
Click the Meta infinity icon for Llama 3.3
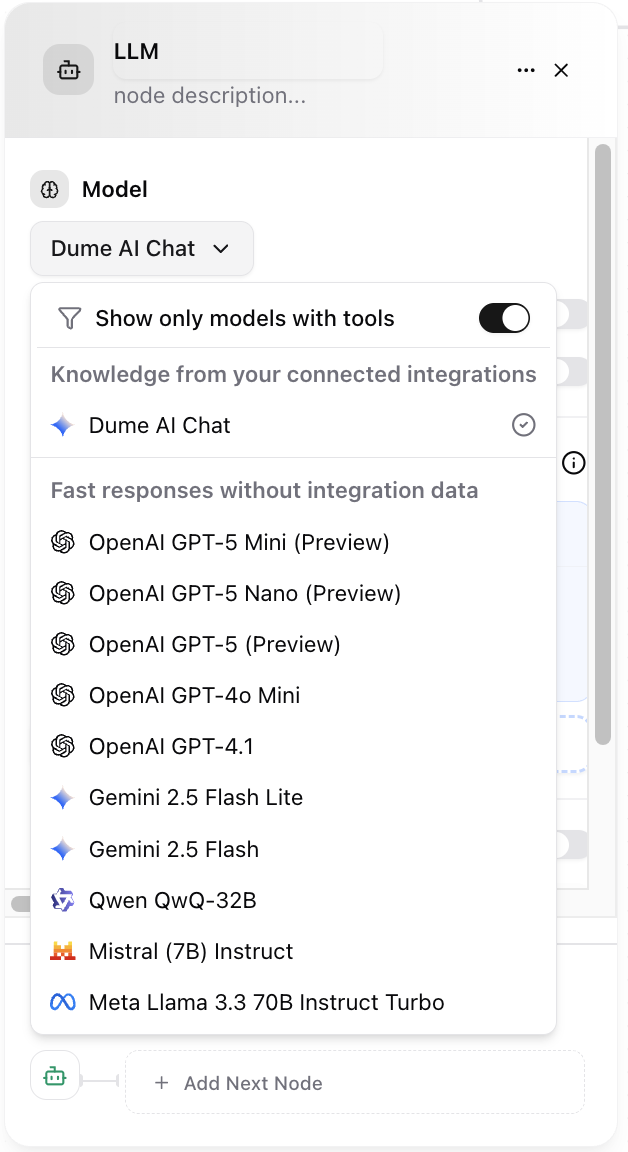64,1002
